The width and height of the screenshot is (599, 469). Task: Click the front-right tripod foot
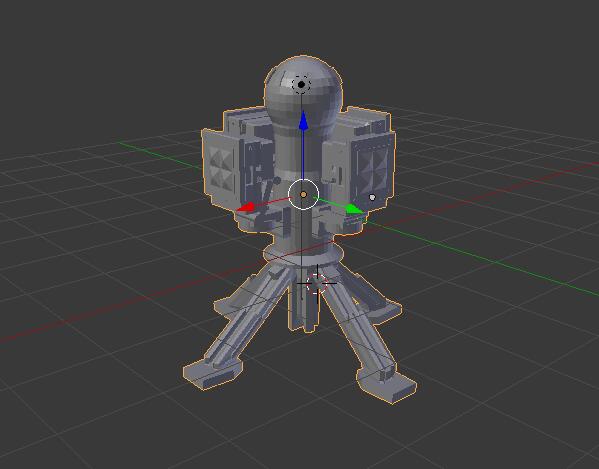(388, 383)
